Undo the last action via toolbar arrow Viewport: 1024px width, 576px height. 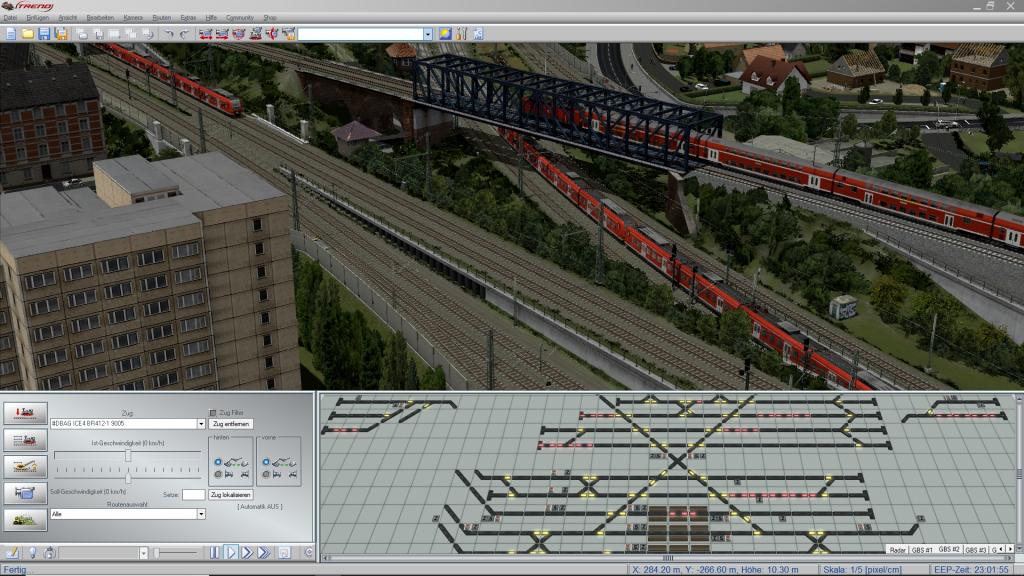[x=169, y=33]
